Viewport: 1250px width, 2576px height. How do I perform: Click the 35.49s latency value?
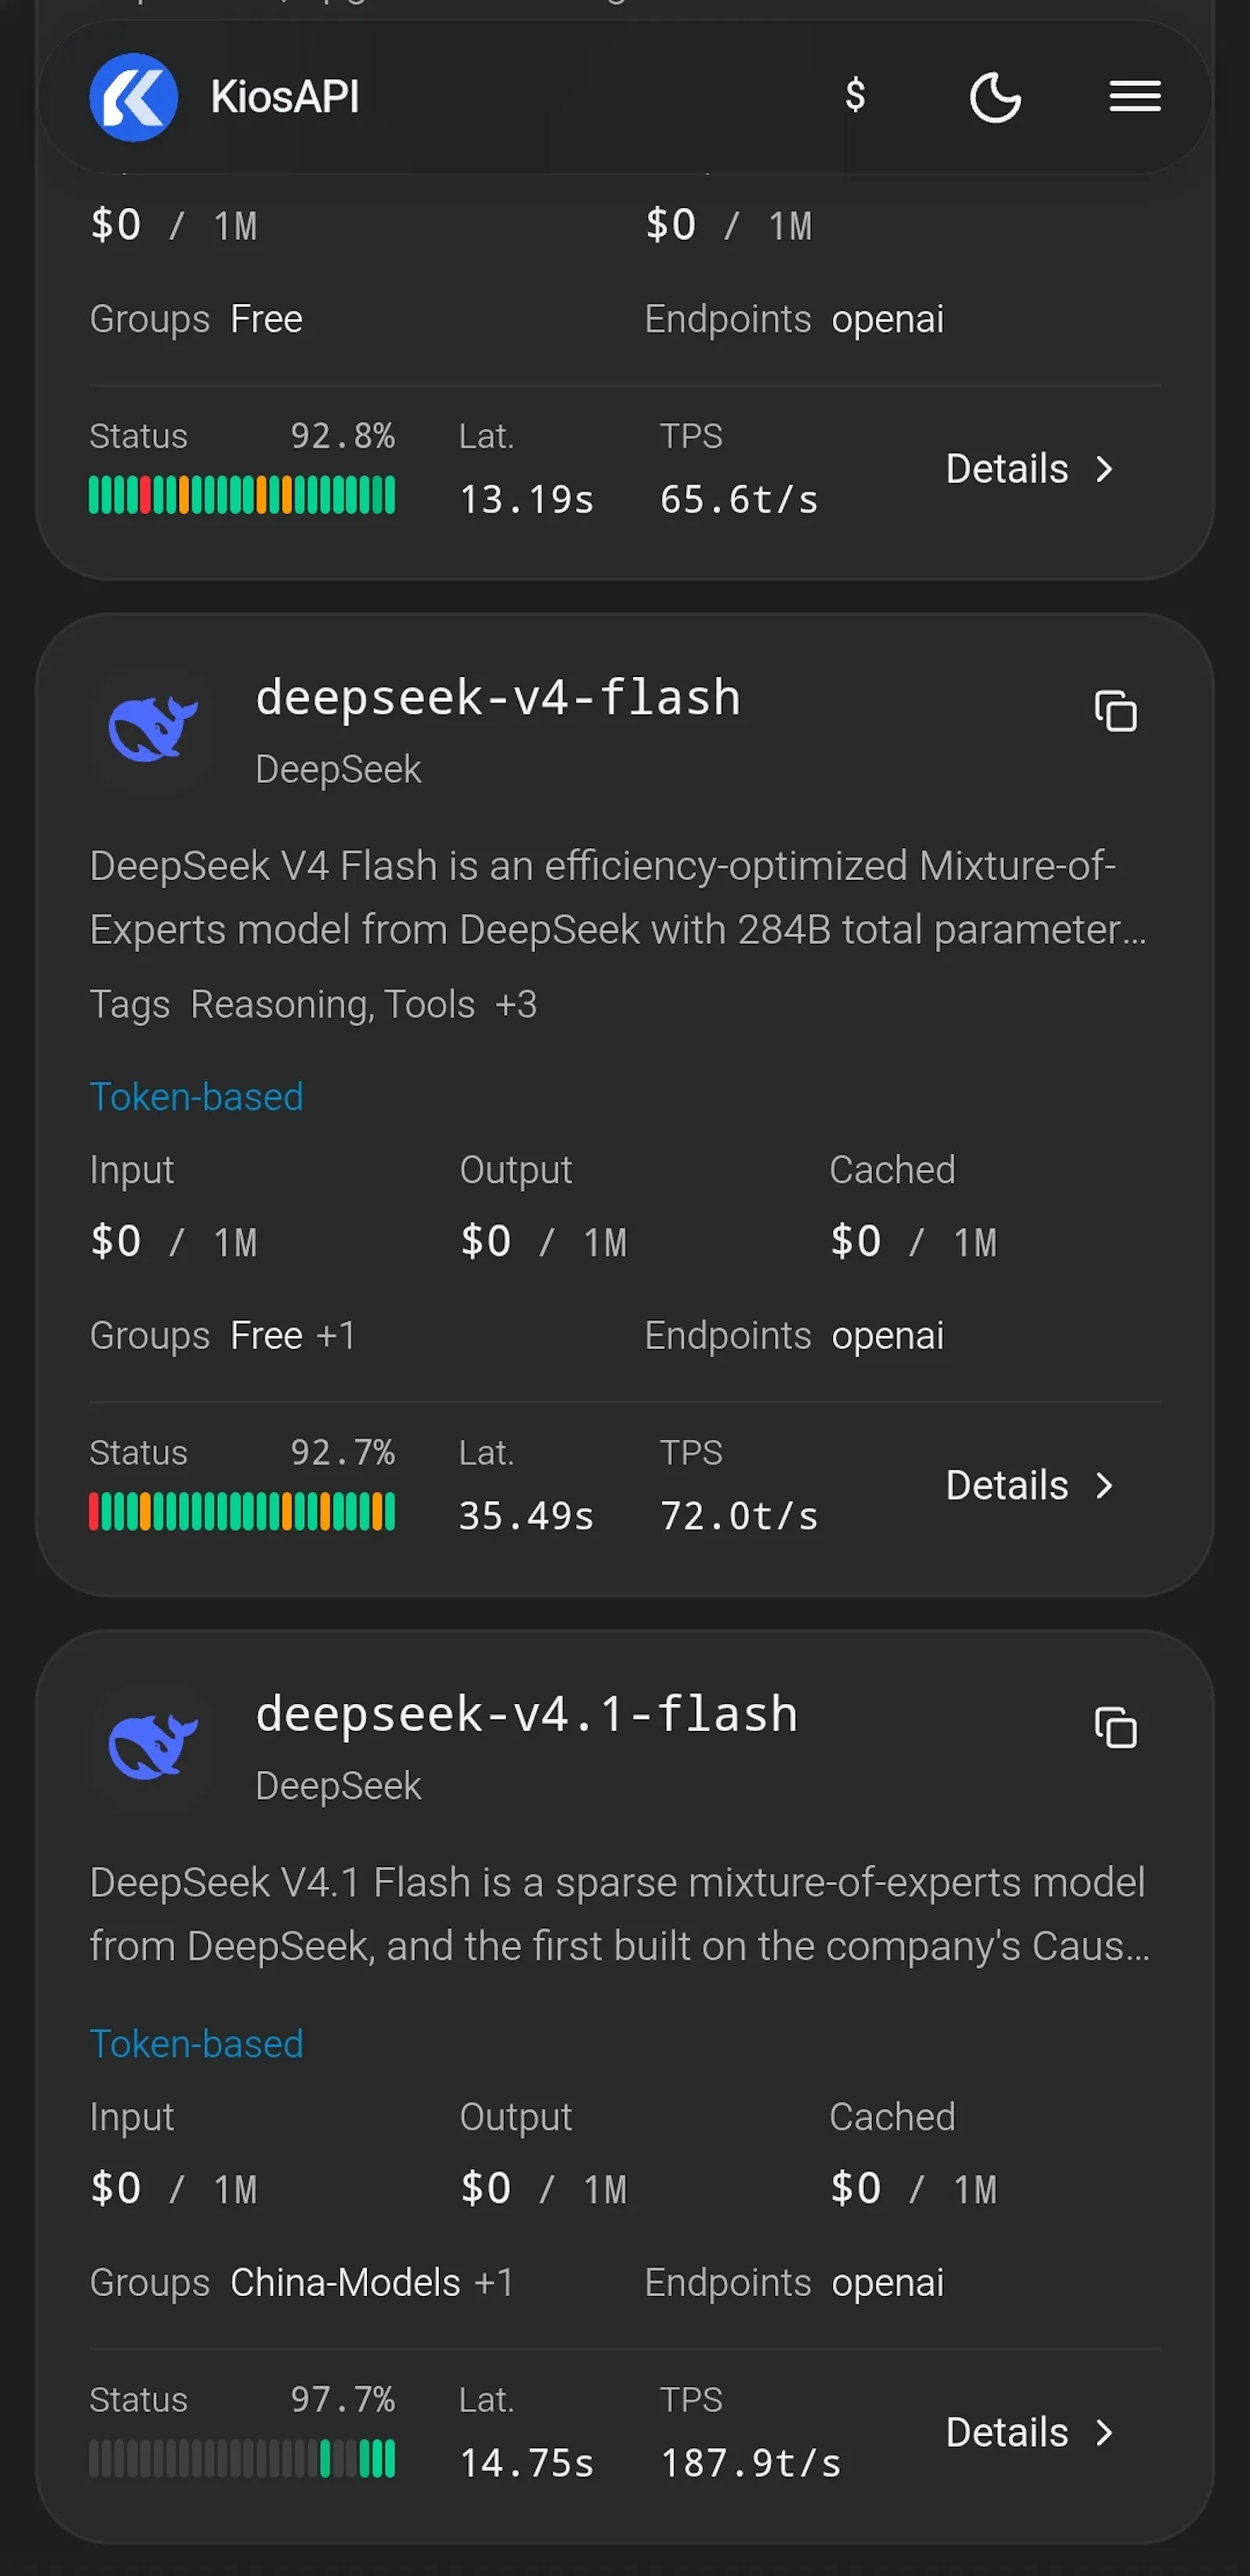coord(526,1516)
